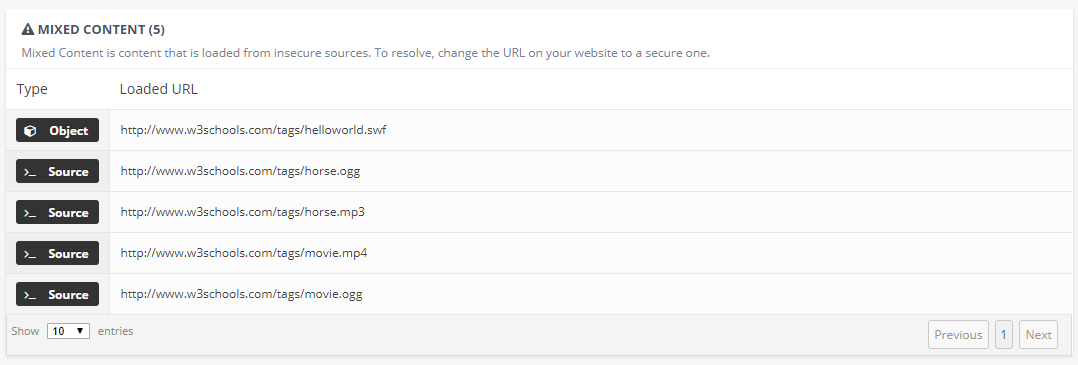Click the movie.ogg URL
Viewport: 1078px width, 365px height.
(241, 294)
